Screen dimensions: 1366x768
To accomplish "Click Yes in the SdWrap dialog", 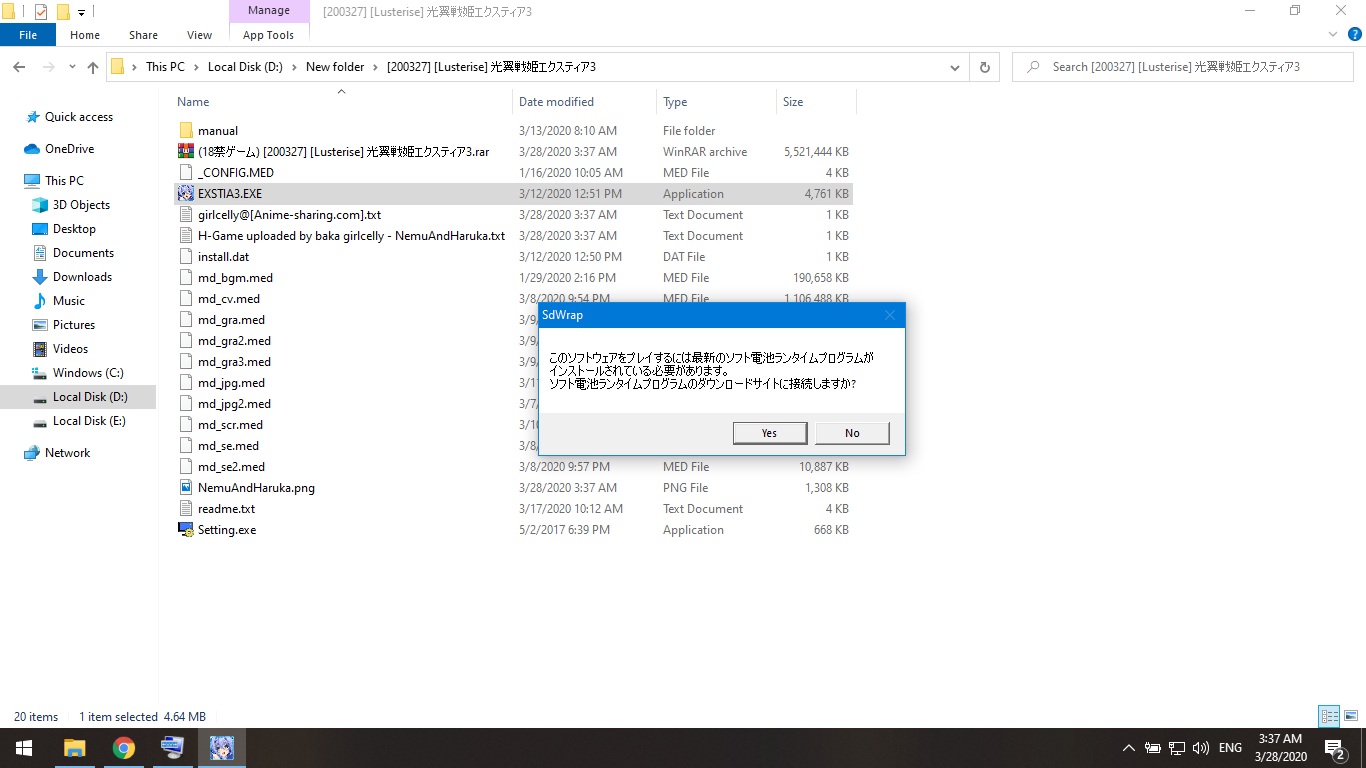I will tap(769, 433).
